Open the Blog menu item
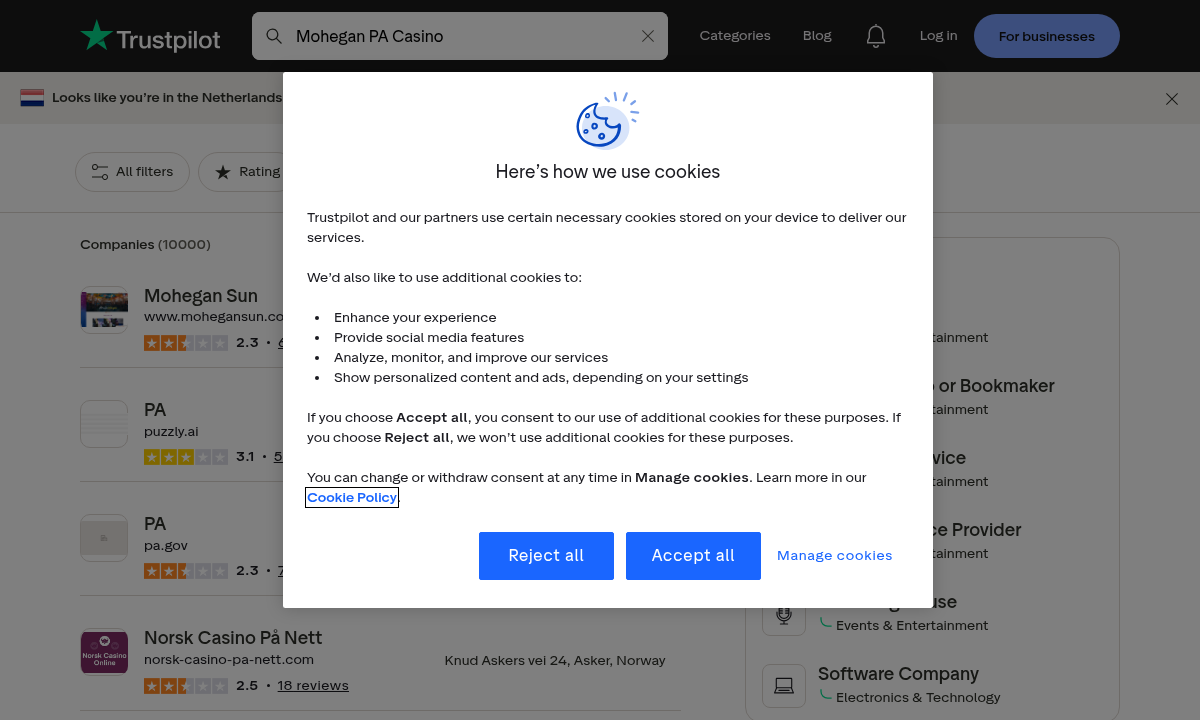This screenshot has height=720, width=1200. 817,35
